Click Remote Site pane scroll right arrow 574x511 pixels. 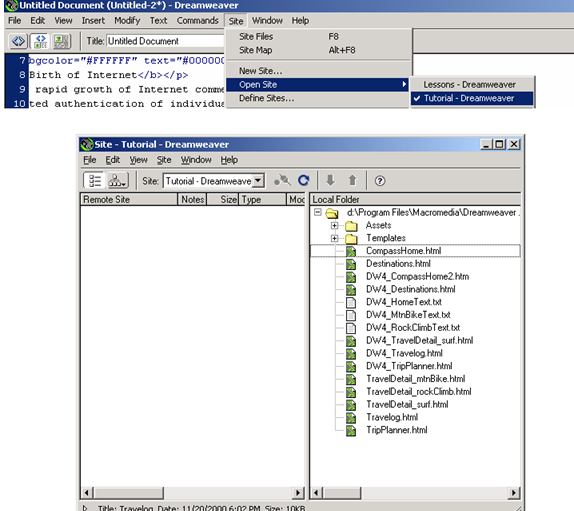[x=298, y=493]
